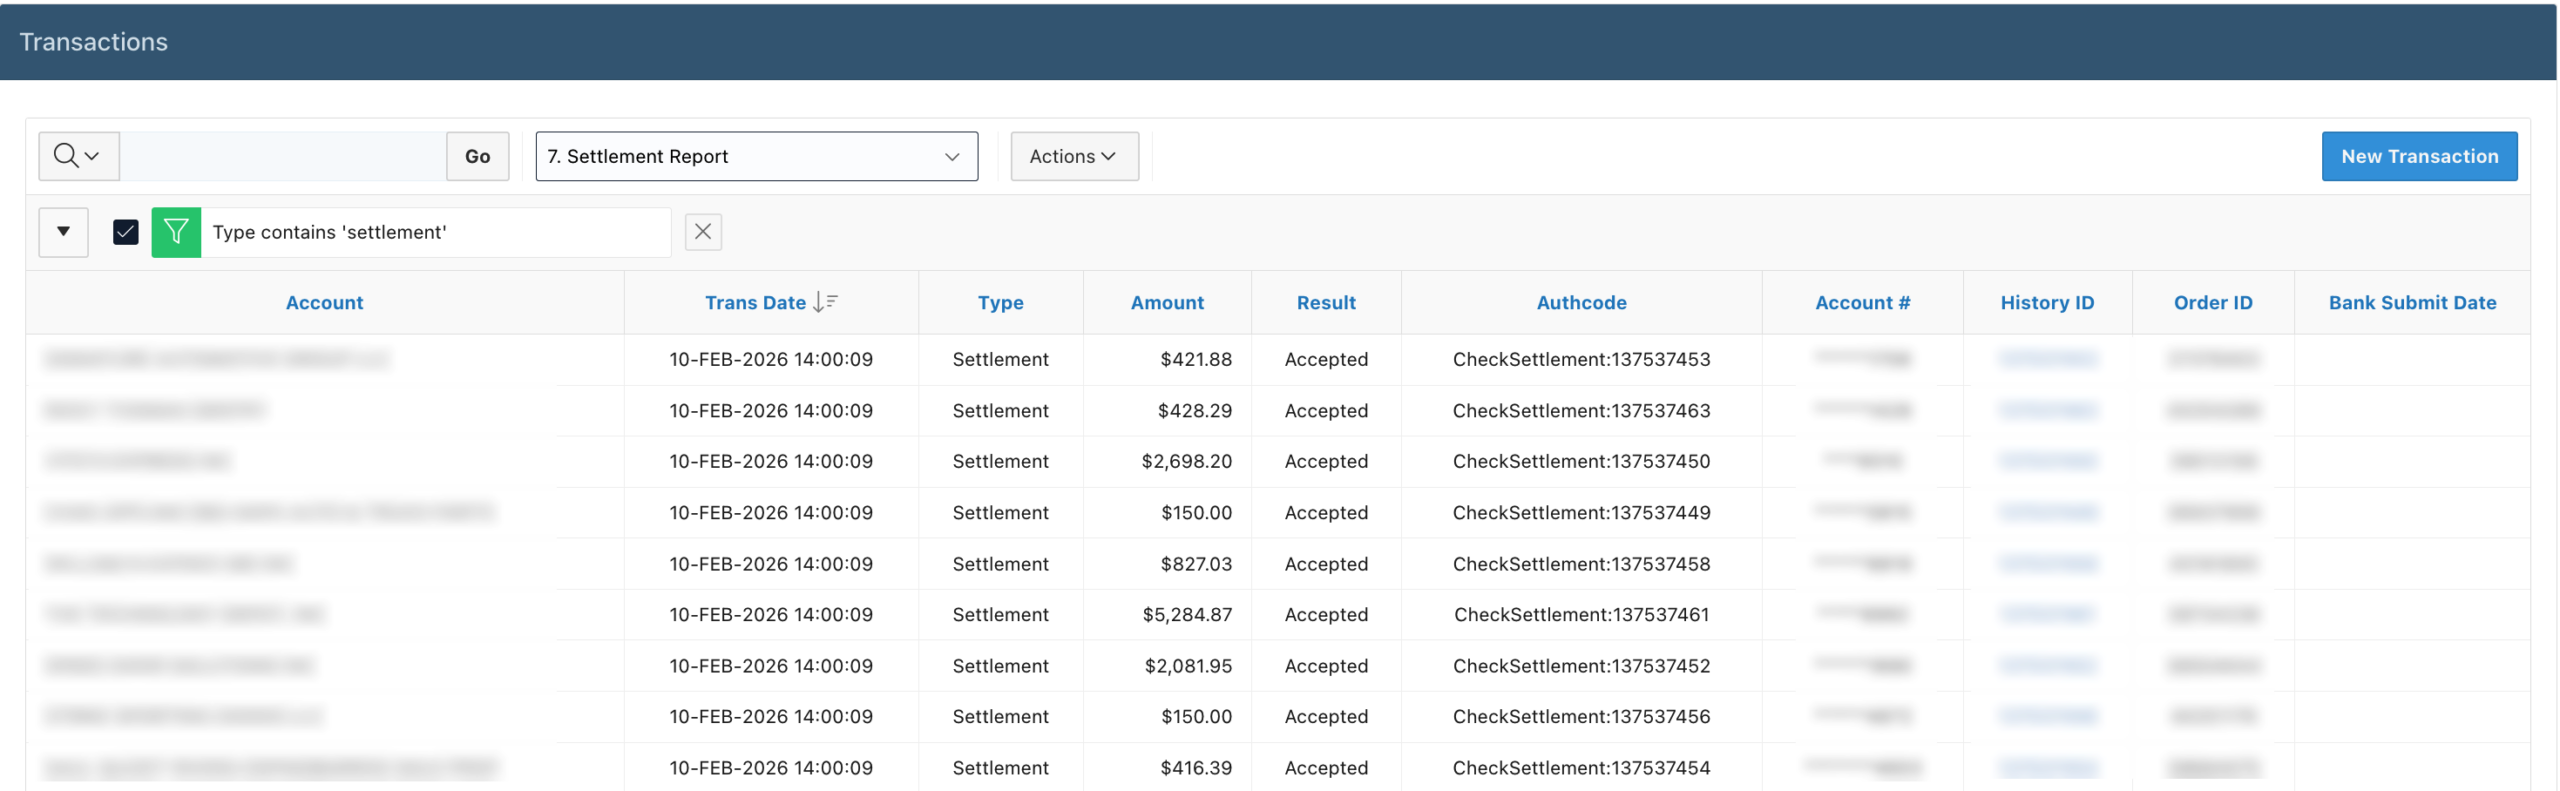Create a New Transaction

tap(2418, 156)
